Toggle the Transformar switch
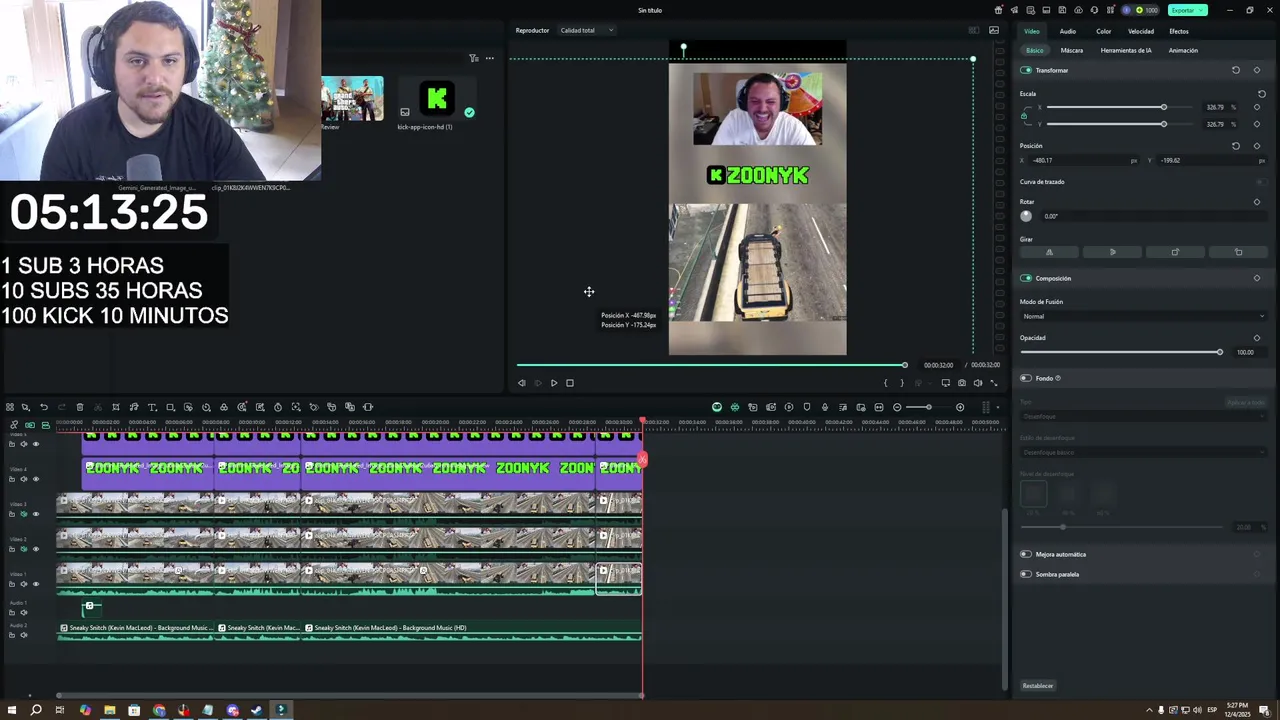The width and height of the screenshot is (1280, 720). pos(1026,70)
